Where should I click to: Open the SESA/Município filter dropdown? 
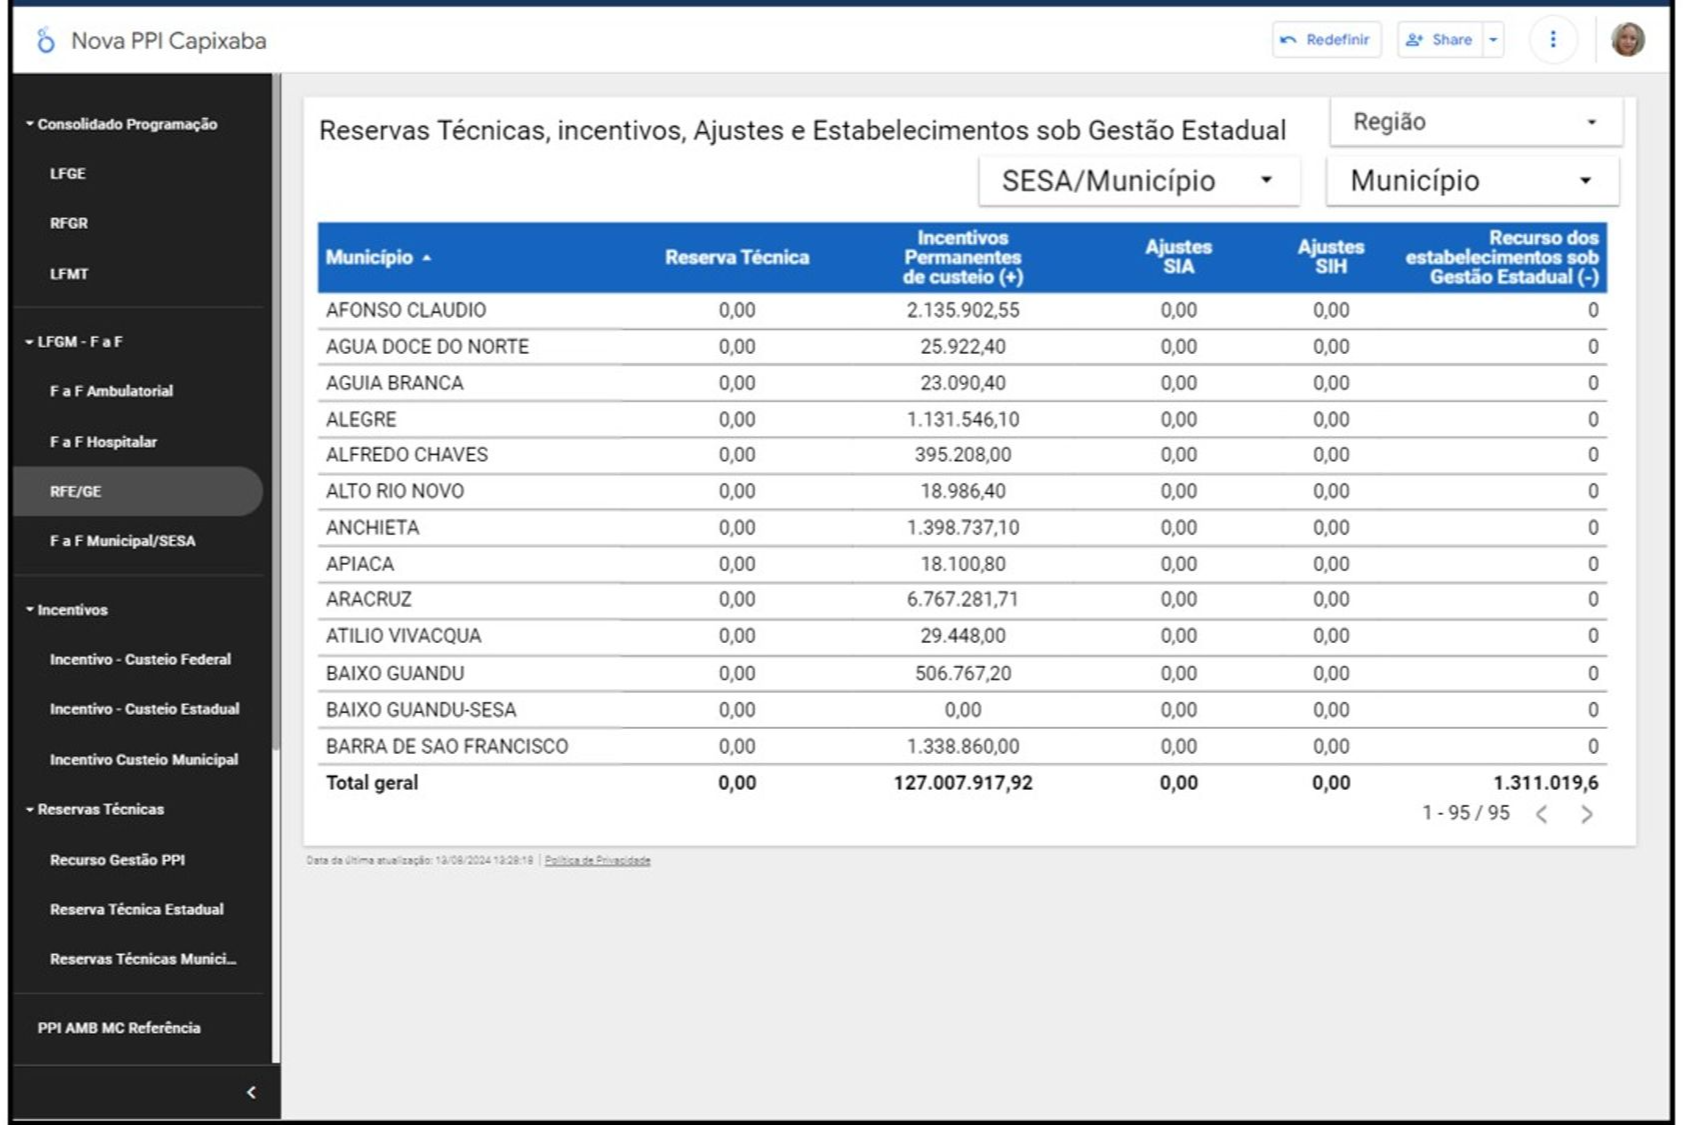(1138, 181)
